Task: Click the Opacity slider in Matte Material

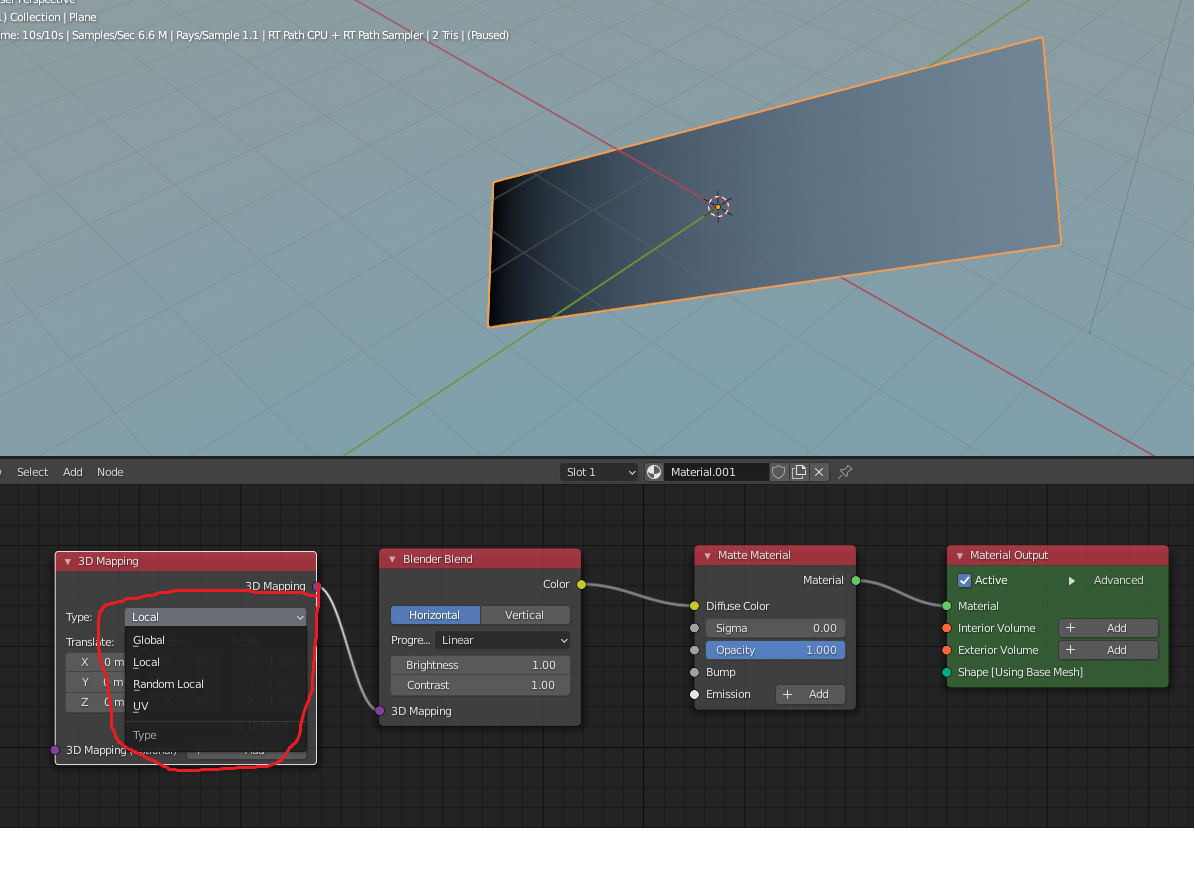Action: coord(775,650)
